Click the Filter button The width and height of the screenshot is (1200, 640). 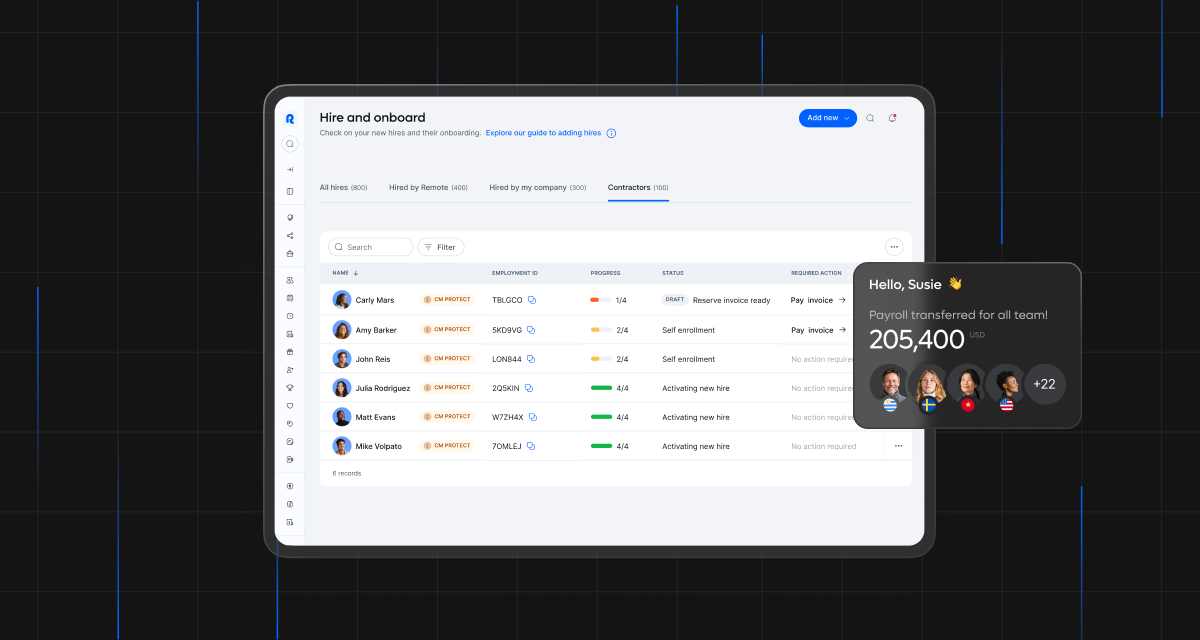pos(440,247)
